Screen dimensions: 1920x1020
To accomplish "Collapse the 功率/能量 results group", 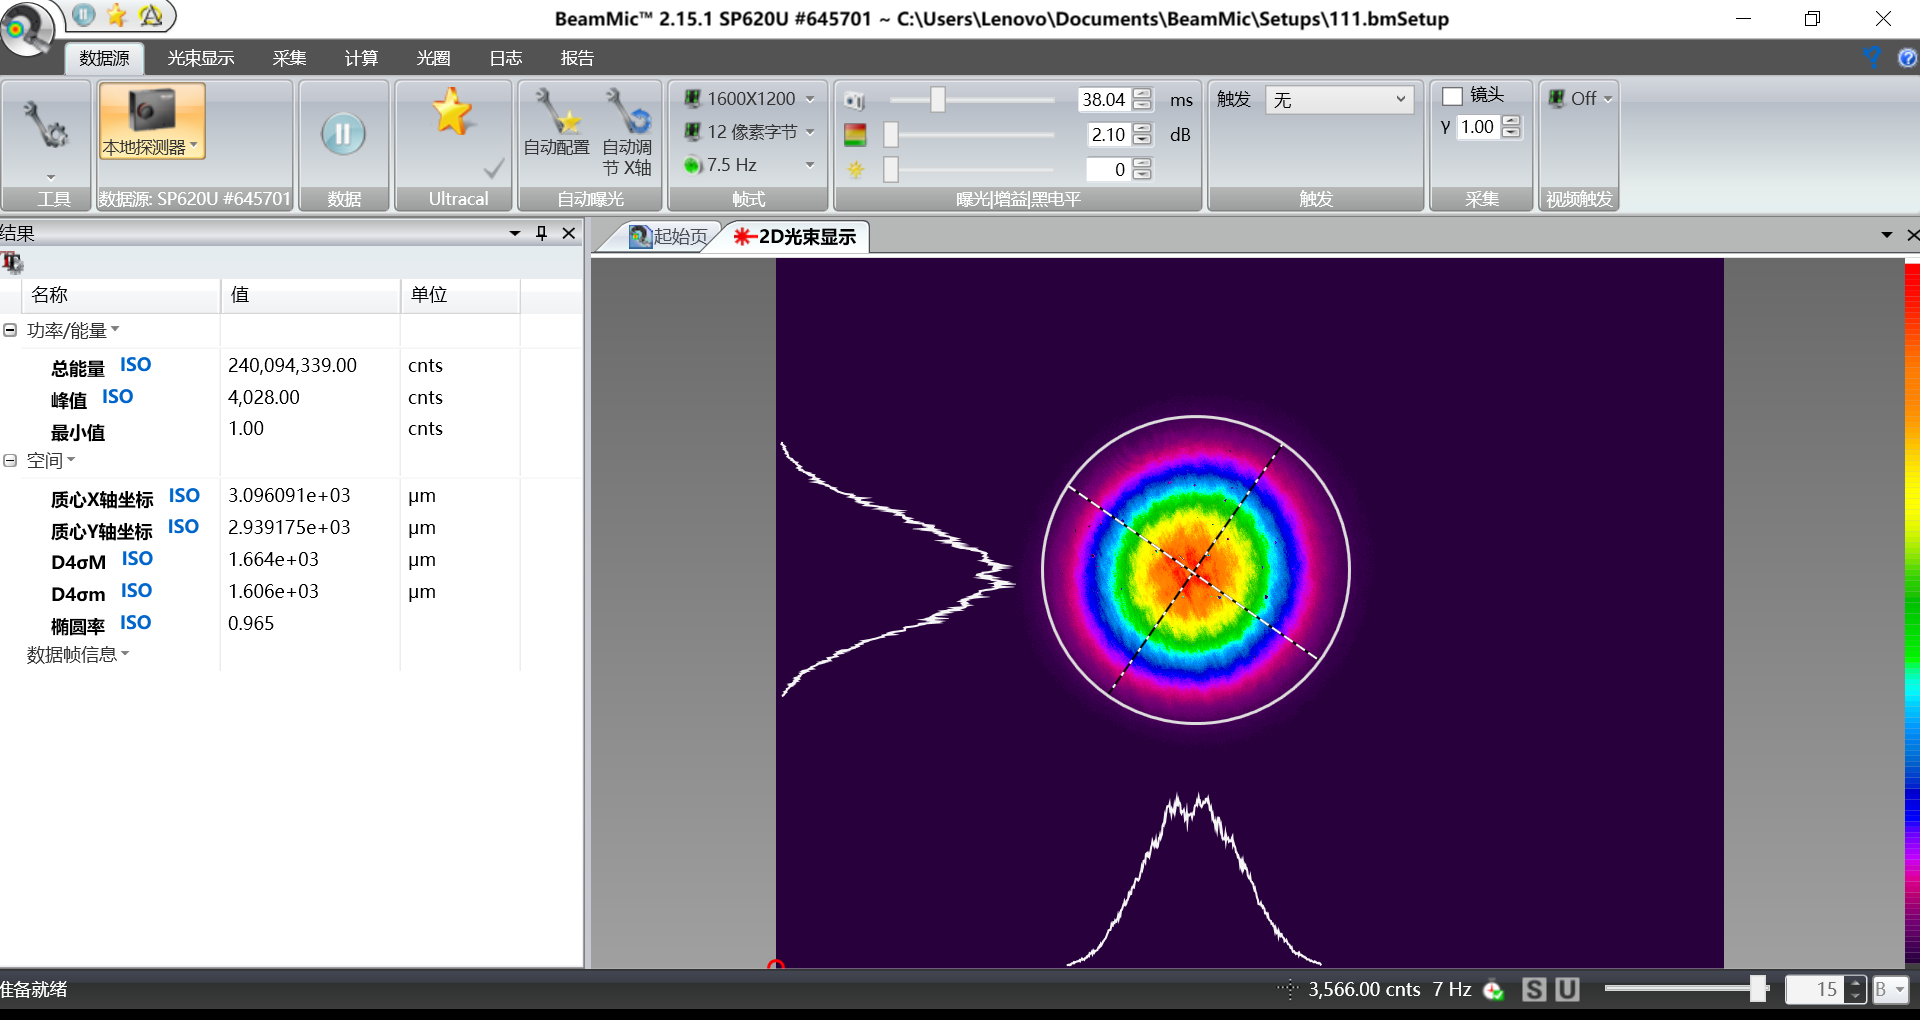I will click(x=10, y=330).
